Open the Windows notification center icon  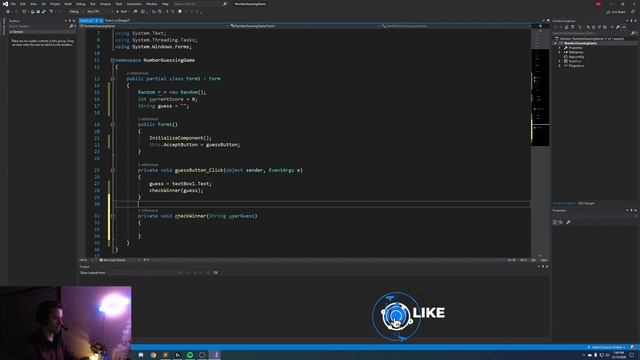(632, 355)
